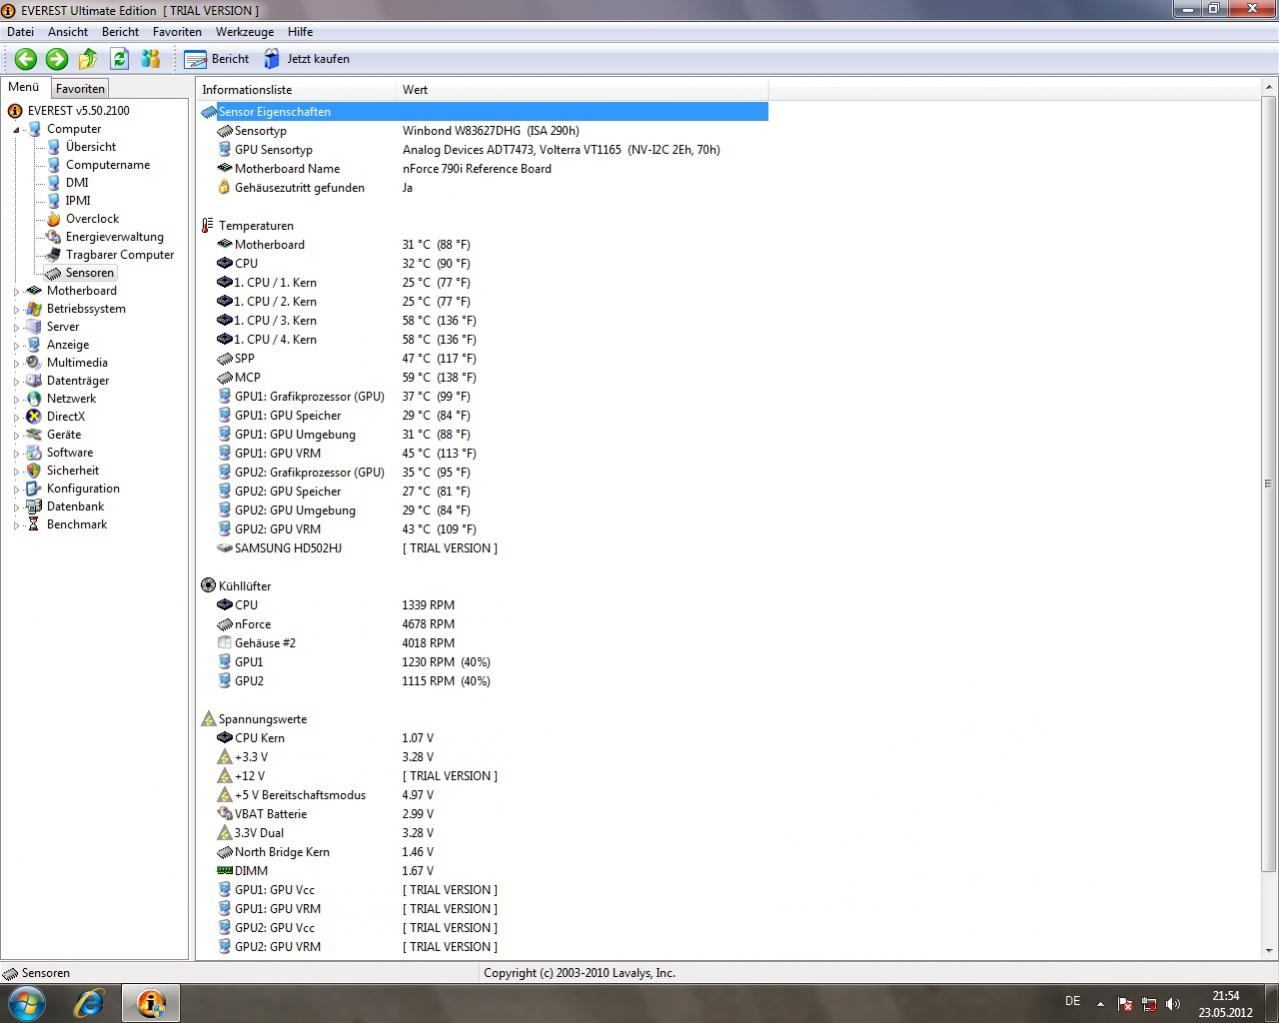The width and height of the screenshot is (1279, 1023).
Task: Click the Refresh toolbar icon
Action: tap(119, 59)
